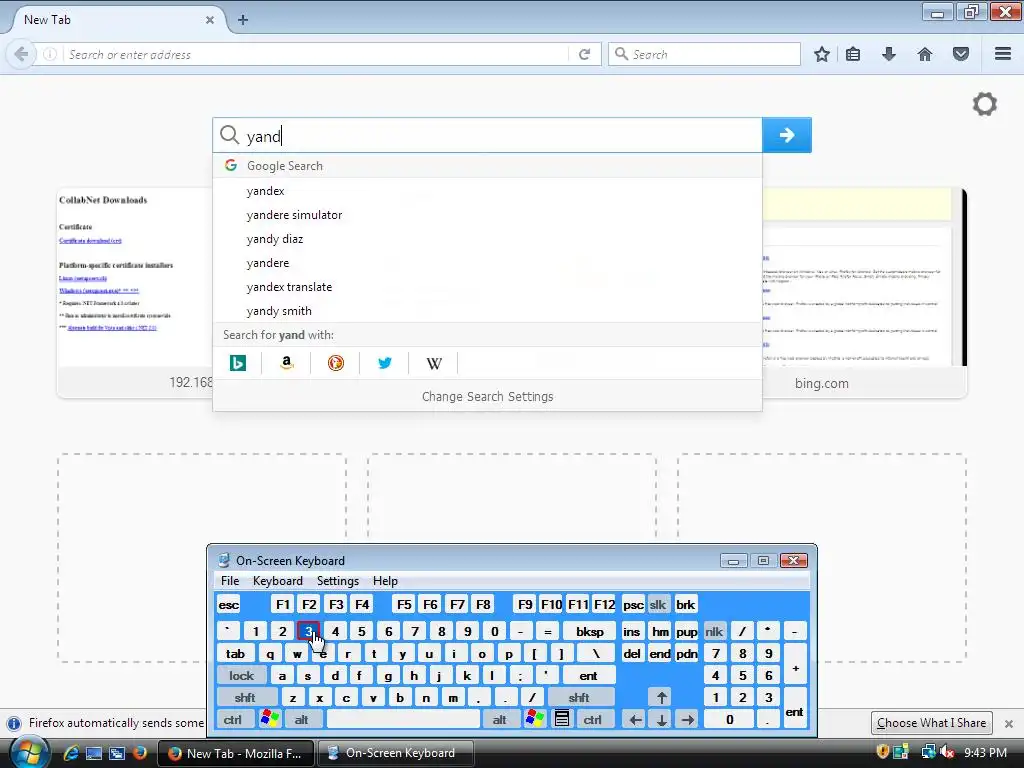
Task: Click the up arrow key
Action: click(x=662, y=698)
